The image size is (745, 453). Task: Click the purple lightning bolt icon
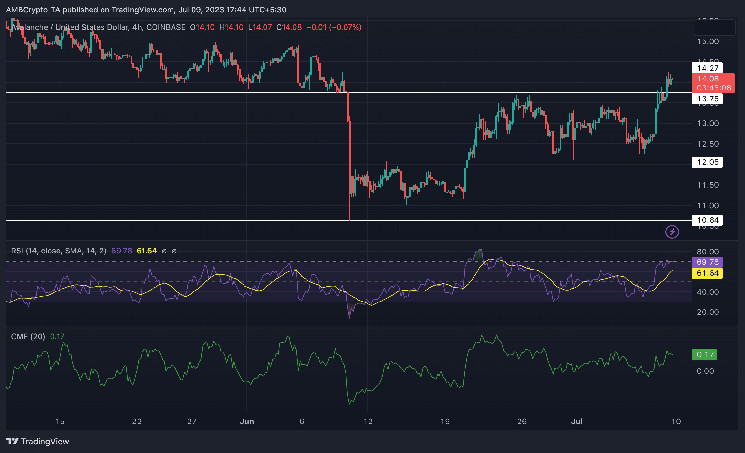672,232
